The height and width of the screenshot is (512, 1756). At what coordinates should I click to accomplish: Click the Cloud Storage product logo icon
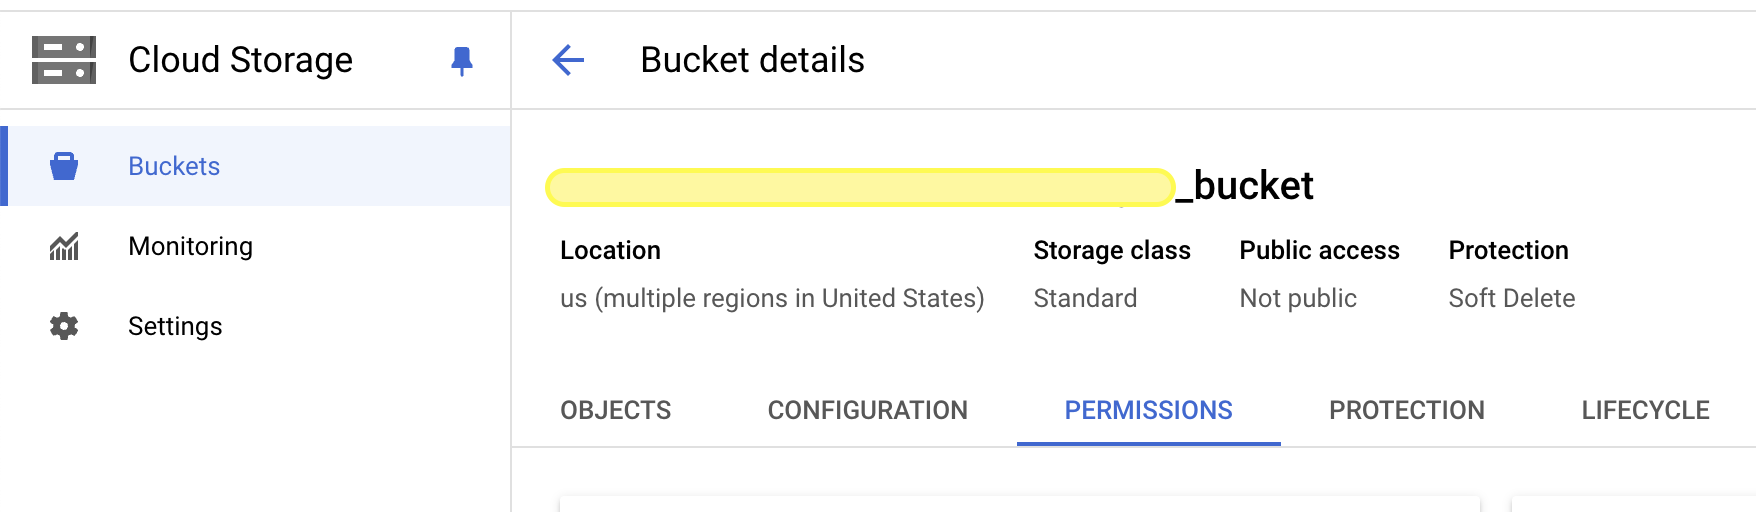point(64,60)
